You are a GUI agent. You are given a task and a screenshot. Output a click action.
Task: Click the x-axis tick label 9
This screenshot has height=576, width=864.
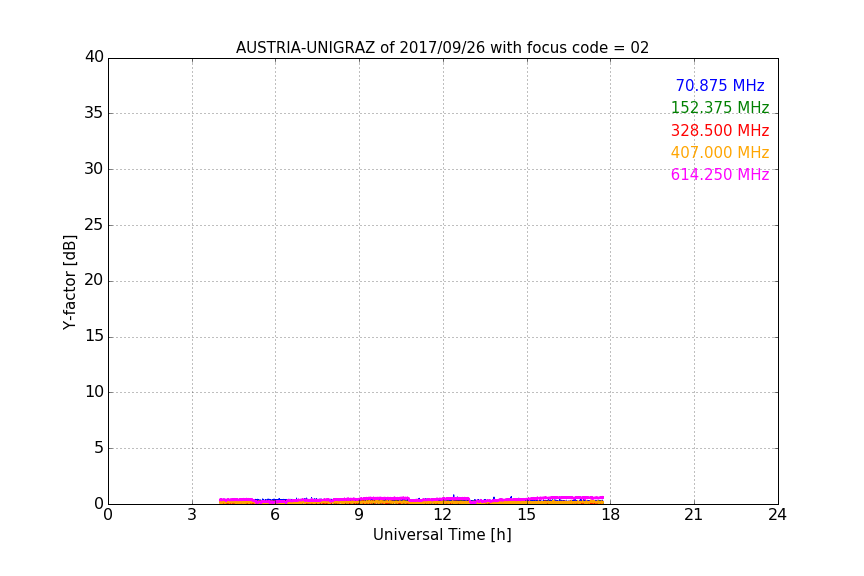[x=359, y=515]
